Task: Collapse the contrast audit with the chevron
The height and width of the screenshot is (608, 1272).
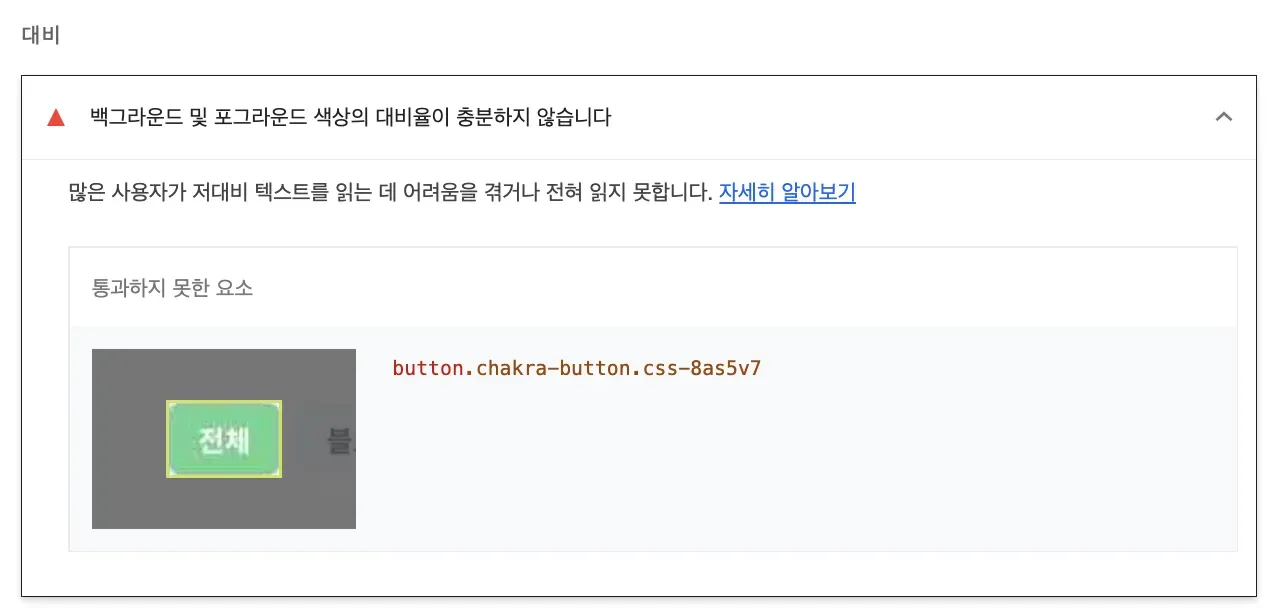Action: pyautogui.click(x=1223, y=117)
